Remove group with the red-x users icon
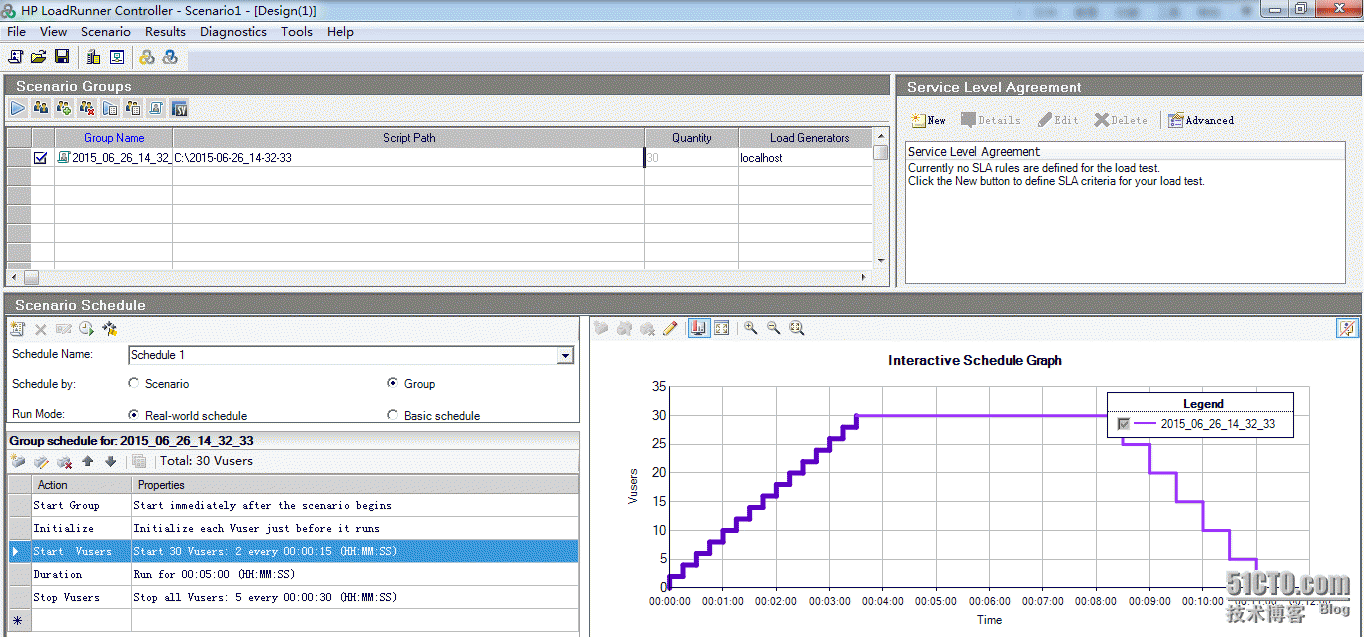Image resolution: width=1364 pixels, height=637 pixels. click(87, 108)
